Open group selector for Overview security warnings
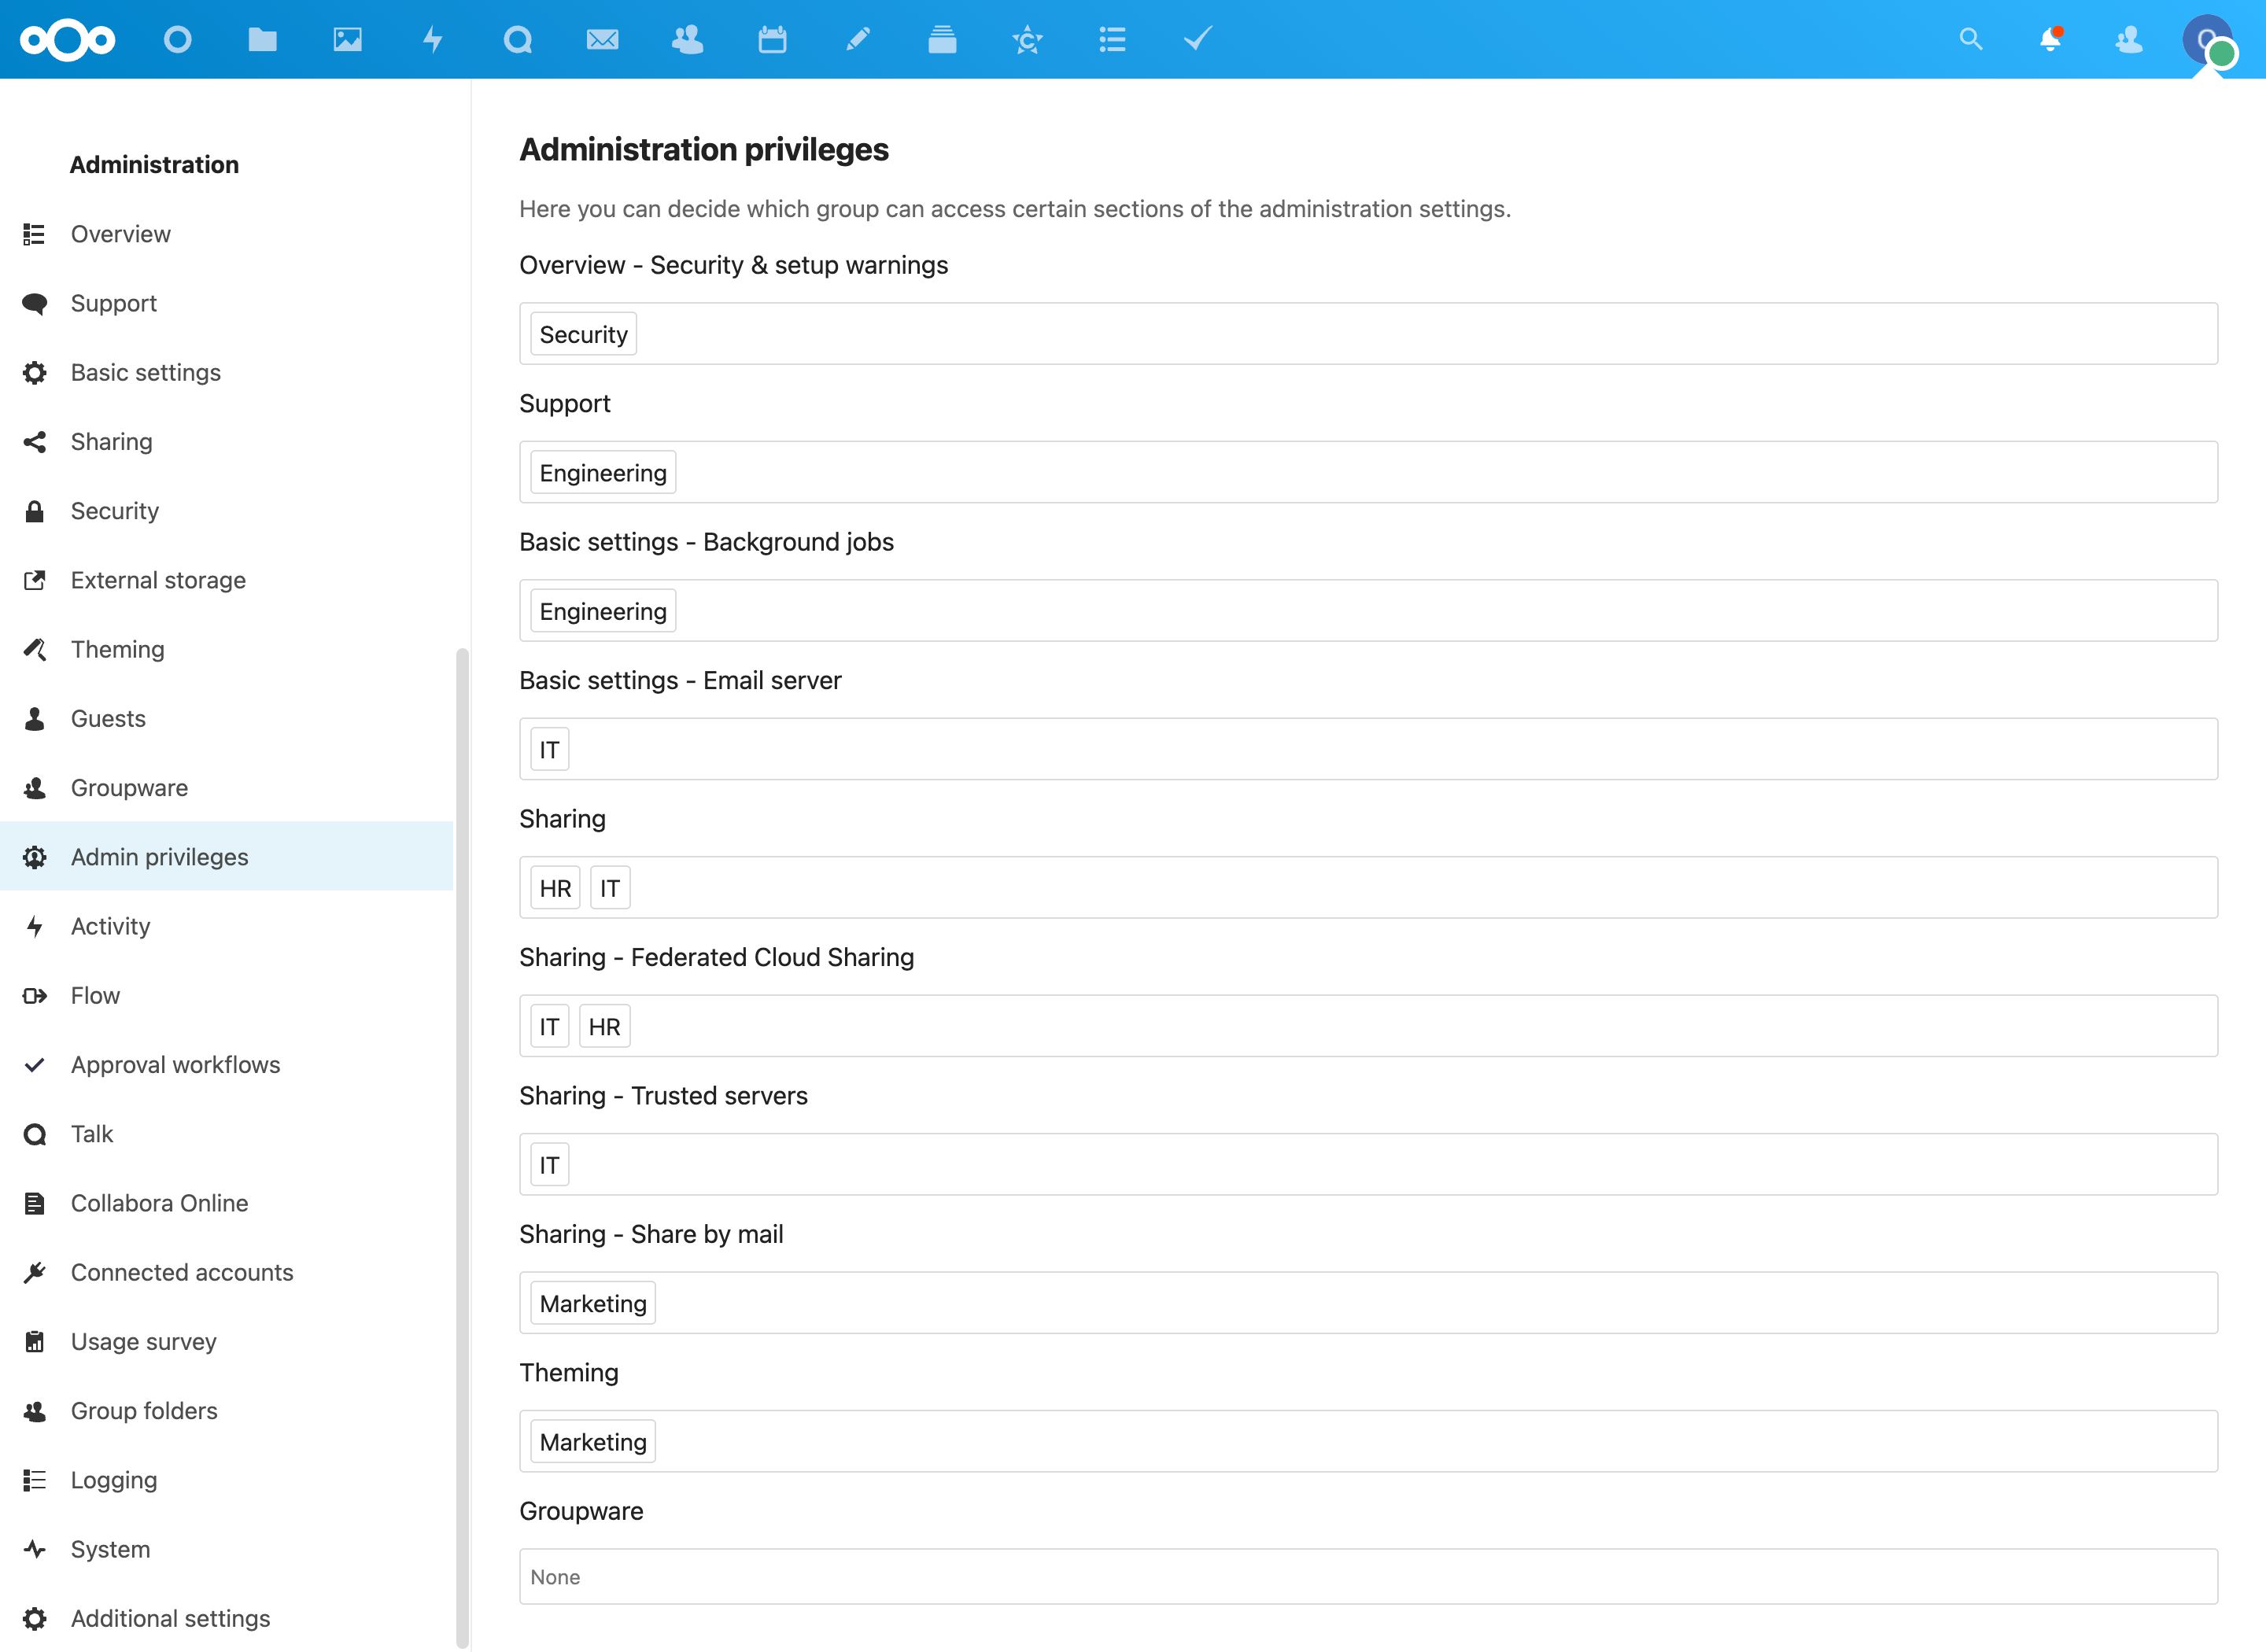 point(1368,334)
